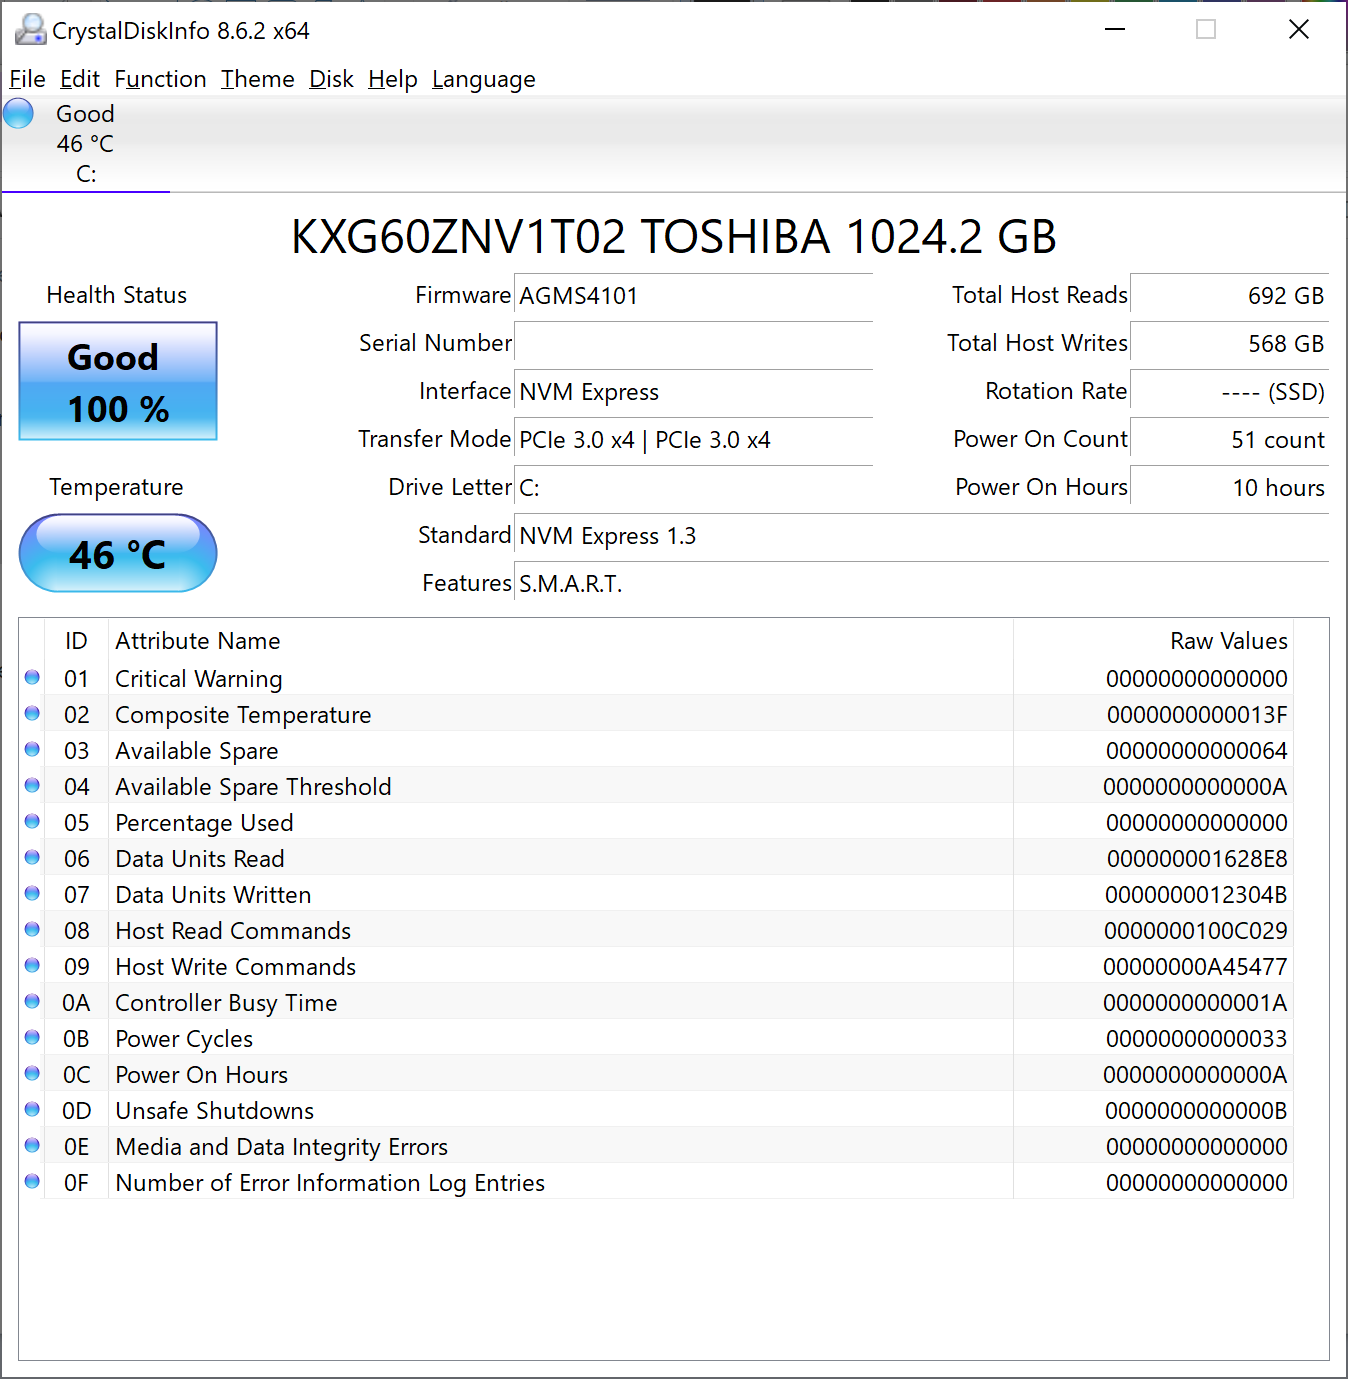Select the C: drive status circle icon
The width and height of the screenshot is (1348, 1379).
coord(19,114)
